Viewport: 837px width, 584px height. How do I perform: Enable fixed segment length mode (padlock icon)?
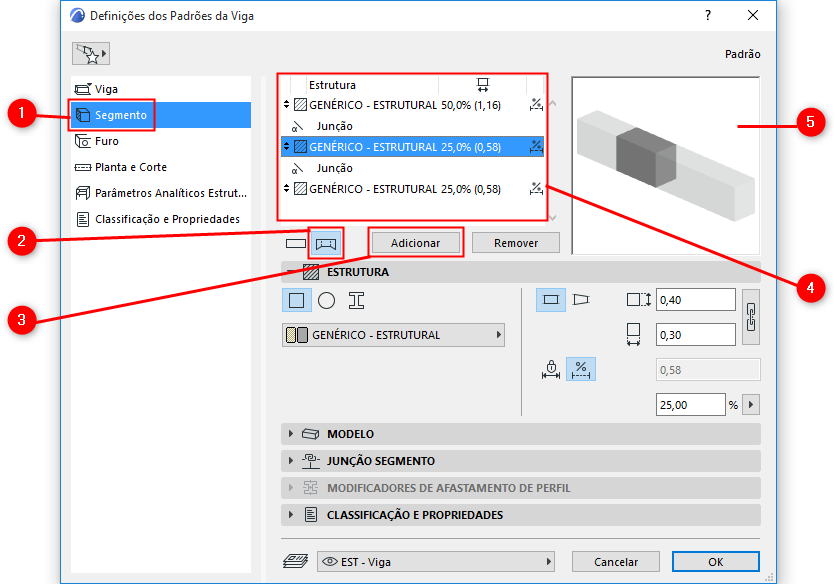(552, 368)
